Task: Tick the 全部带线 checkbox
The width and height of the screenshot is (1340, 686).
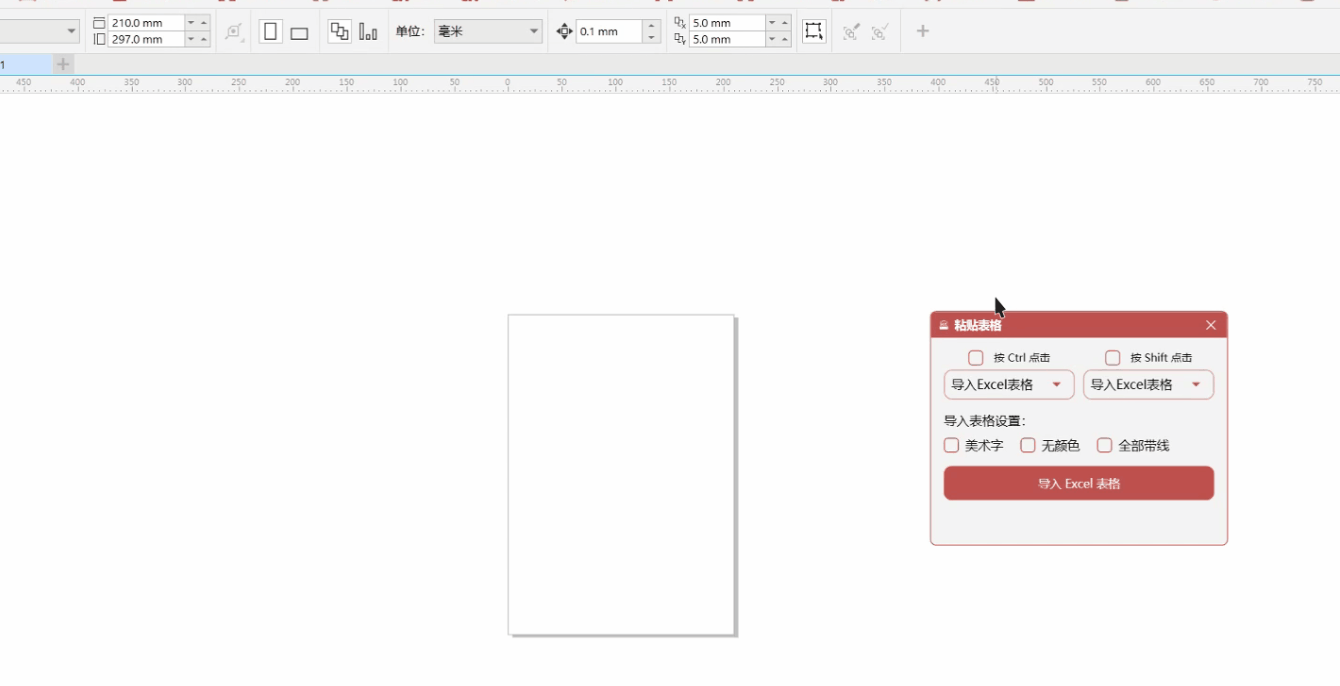Action: coord(1105,446)
